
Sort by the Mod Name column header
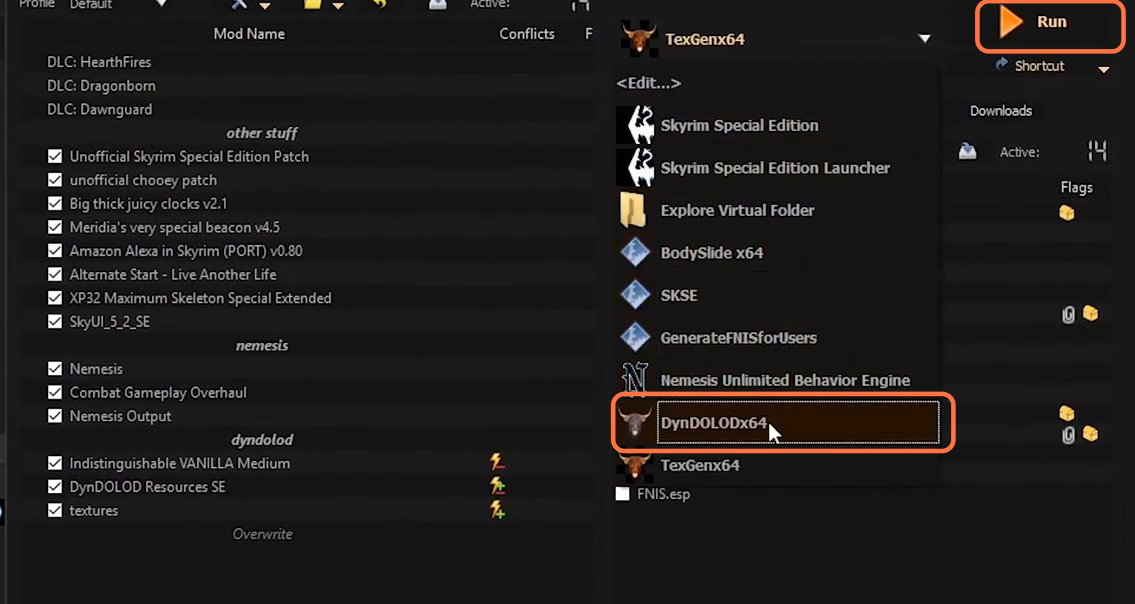(x=249, y=34)
